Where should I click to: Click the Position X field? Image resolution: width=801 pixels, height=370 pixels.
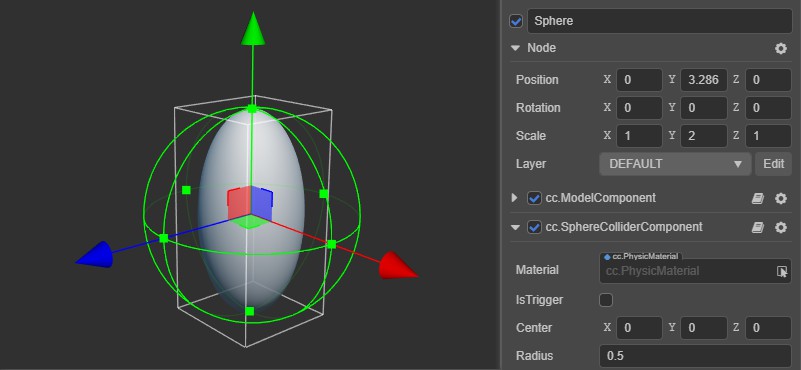pyautogui.click(x=640, y=80)
